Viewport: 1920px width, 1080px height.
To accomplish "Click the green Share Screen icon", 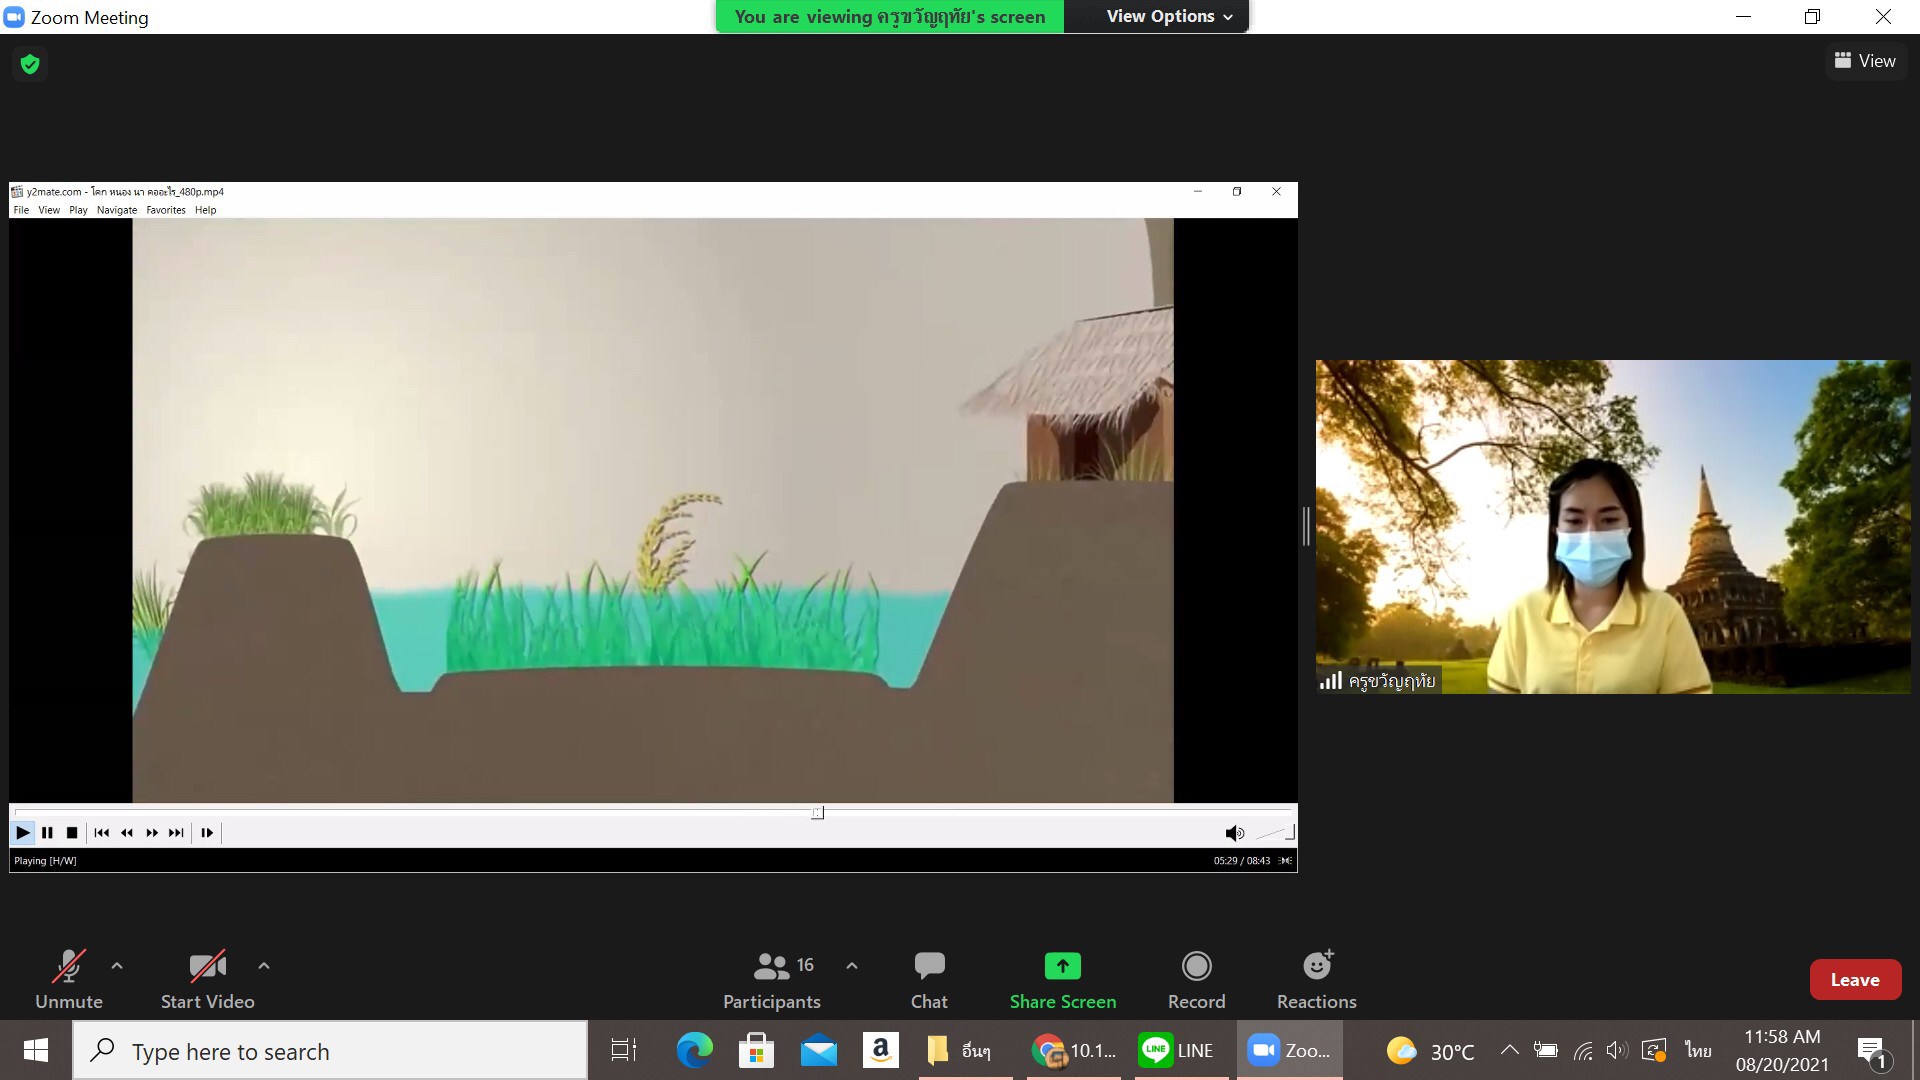I will point(1062,966).
